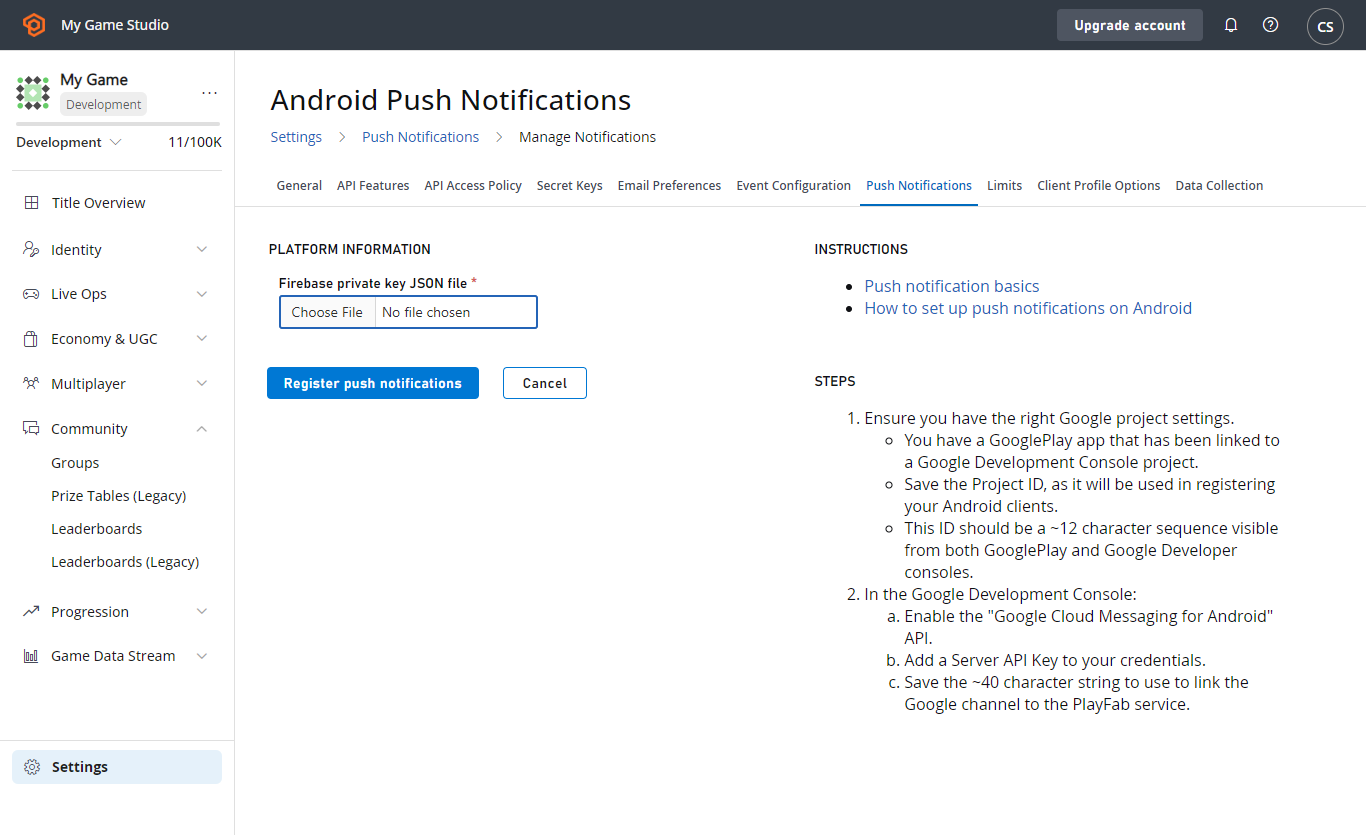Open the Development environment dropdown

pyautogui.click(x=69, y=142)
